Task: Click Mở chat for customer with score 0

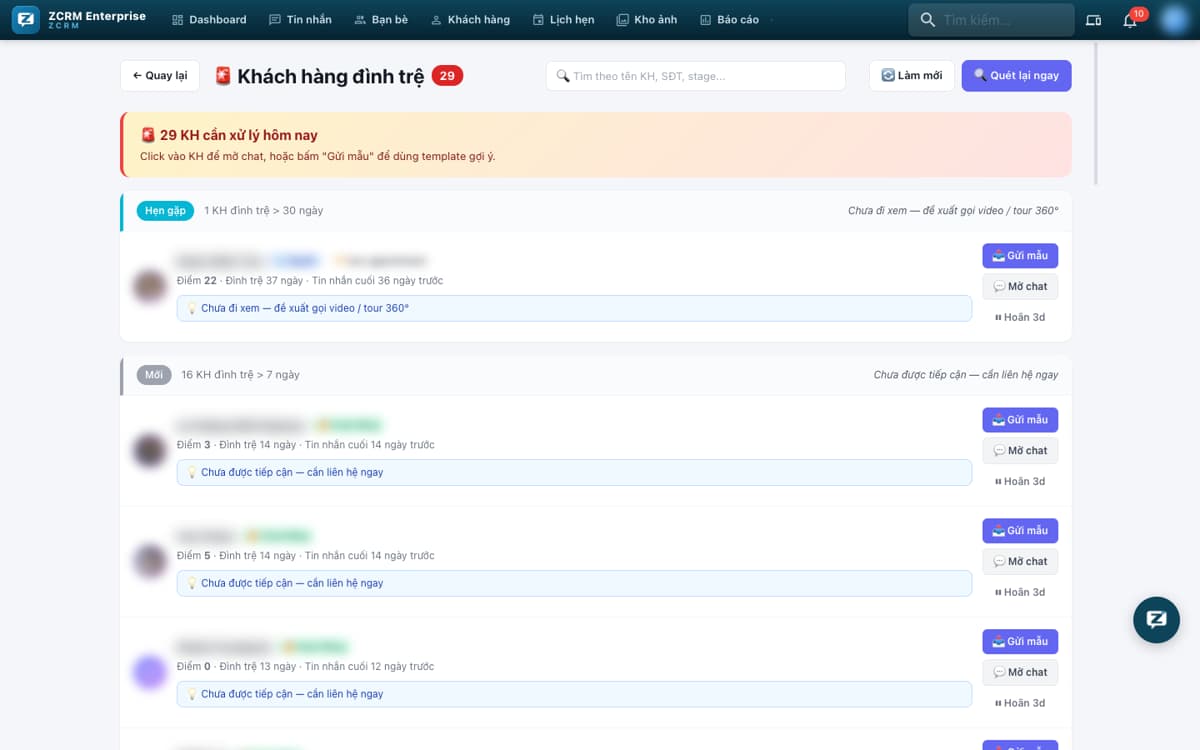Action: (1020, 673)
